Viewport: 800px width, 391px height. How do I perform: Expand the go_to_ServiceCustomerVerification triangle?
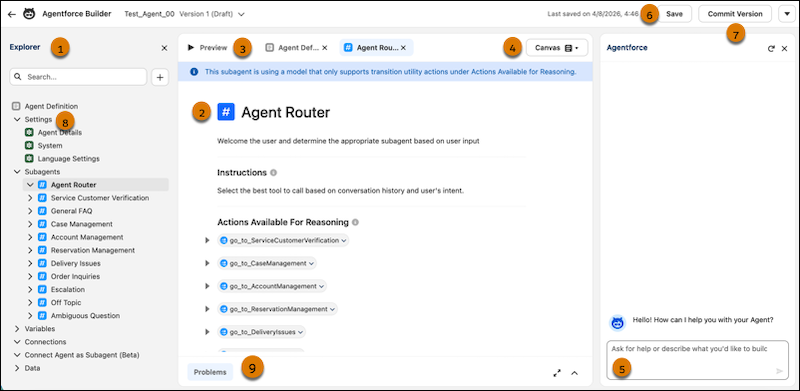pos(207,240)
